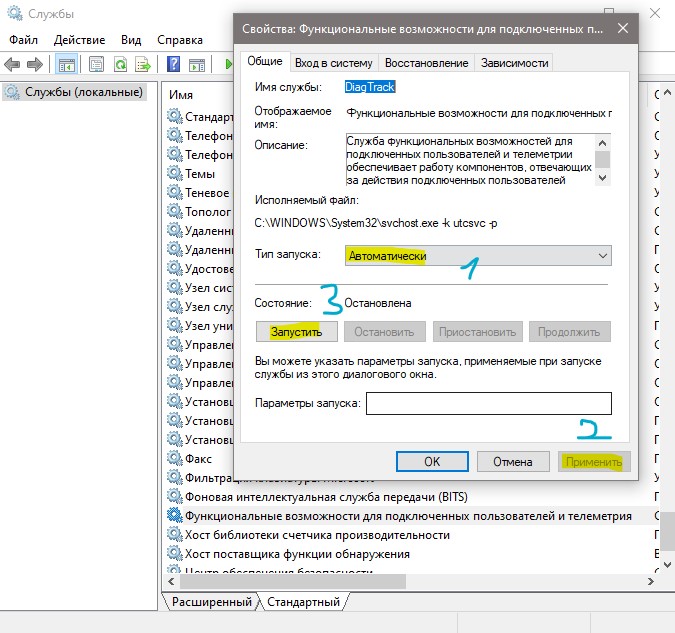The height and width of the screenshot is (633, 675).
Task: Click the services list scroll-up arrow
Action: tap(667, 92)
